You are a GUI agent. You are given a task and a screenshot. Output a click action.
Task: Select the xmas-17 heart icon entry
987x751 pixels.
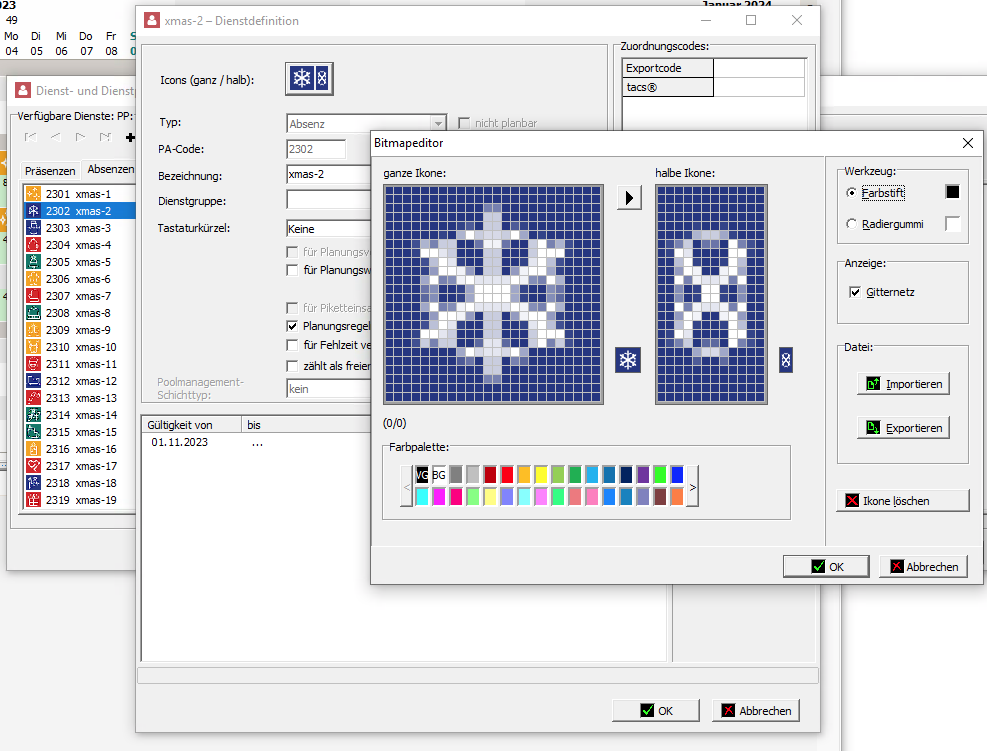click(33, 466)
